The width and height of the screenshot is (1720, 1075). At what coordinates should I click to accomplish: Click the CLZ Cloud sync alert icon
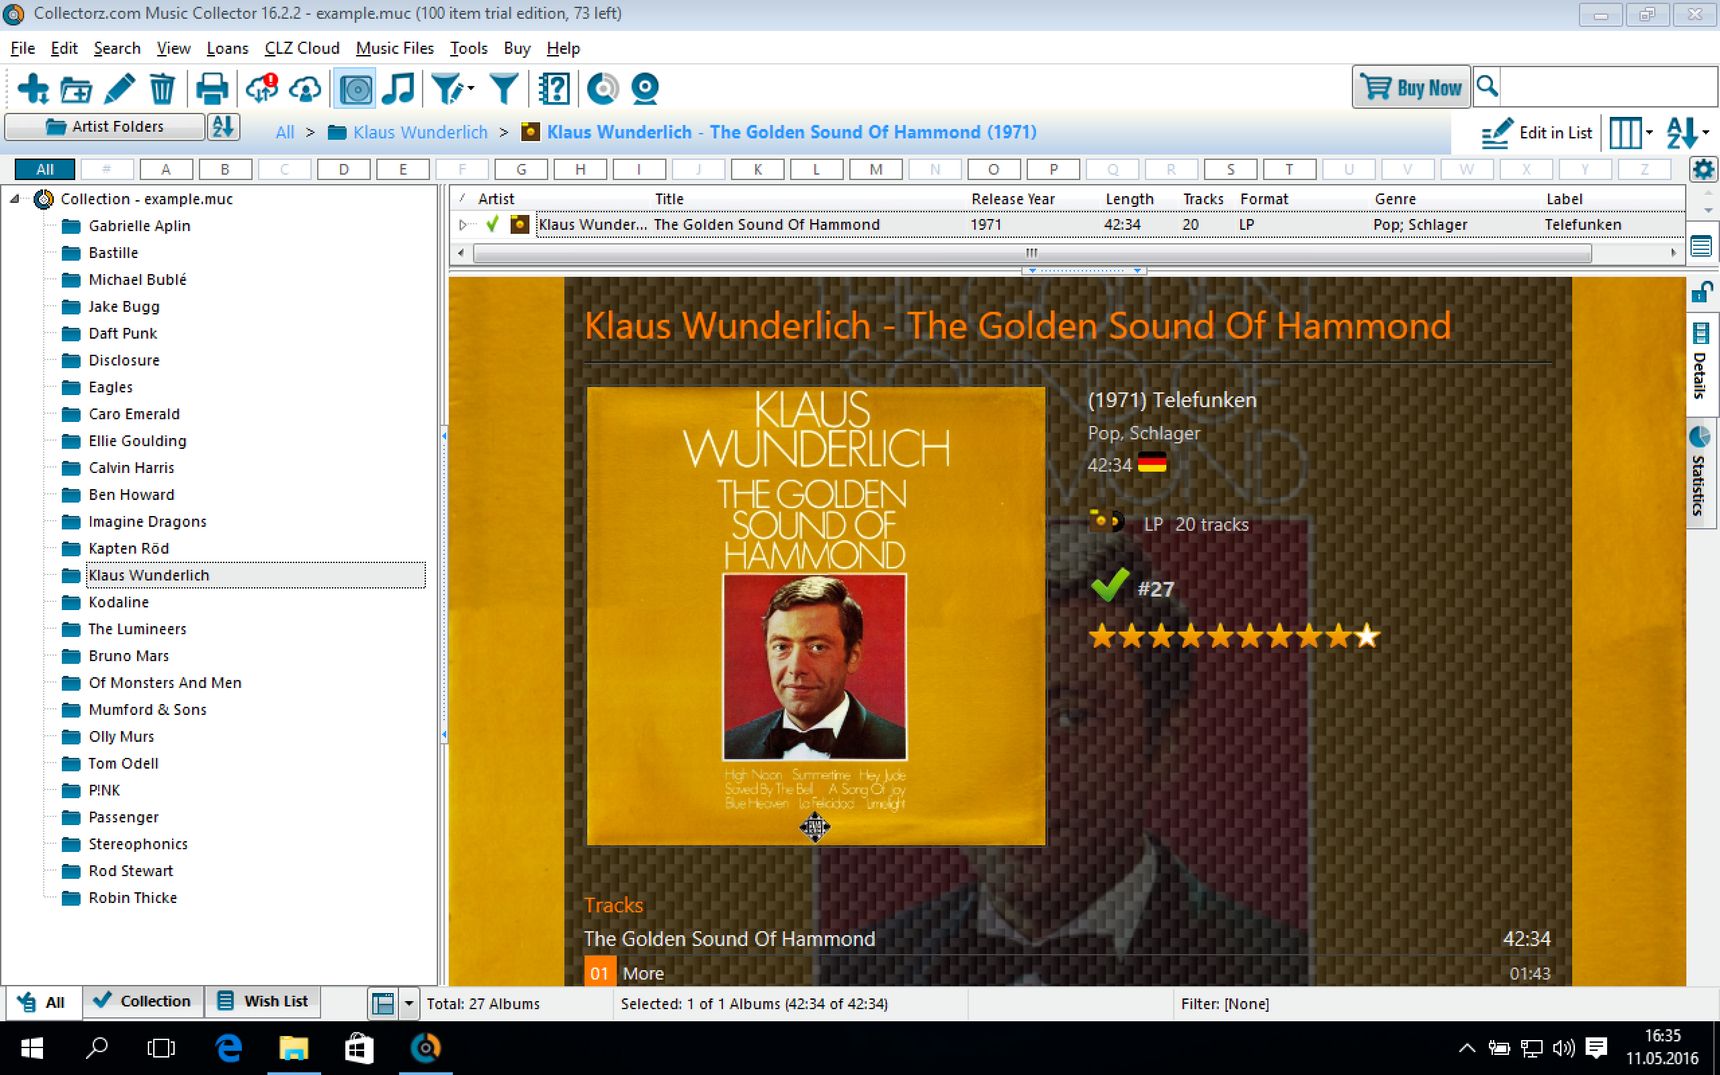[x=262, y=89]
